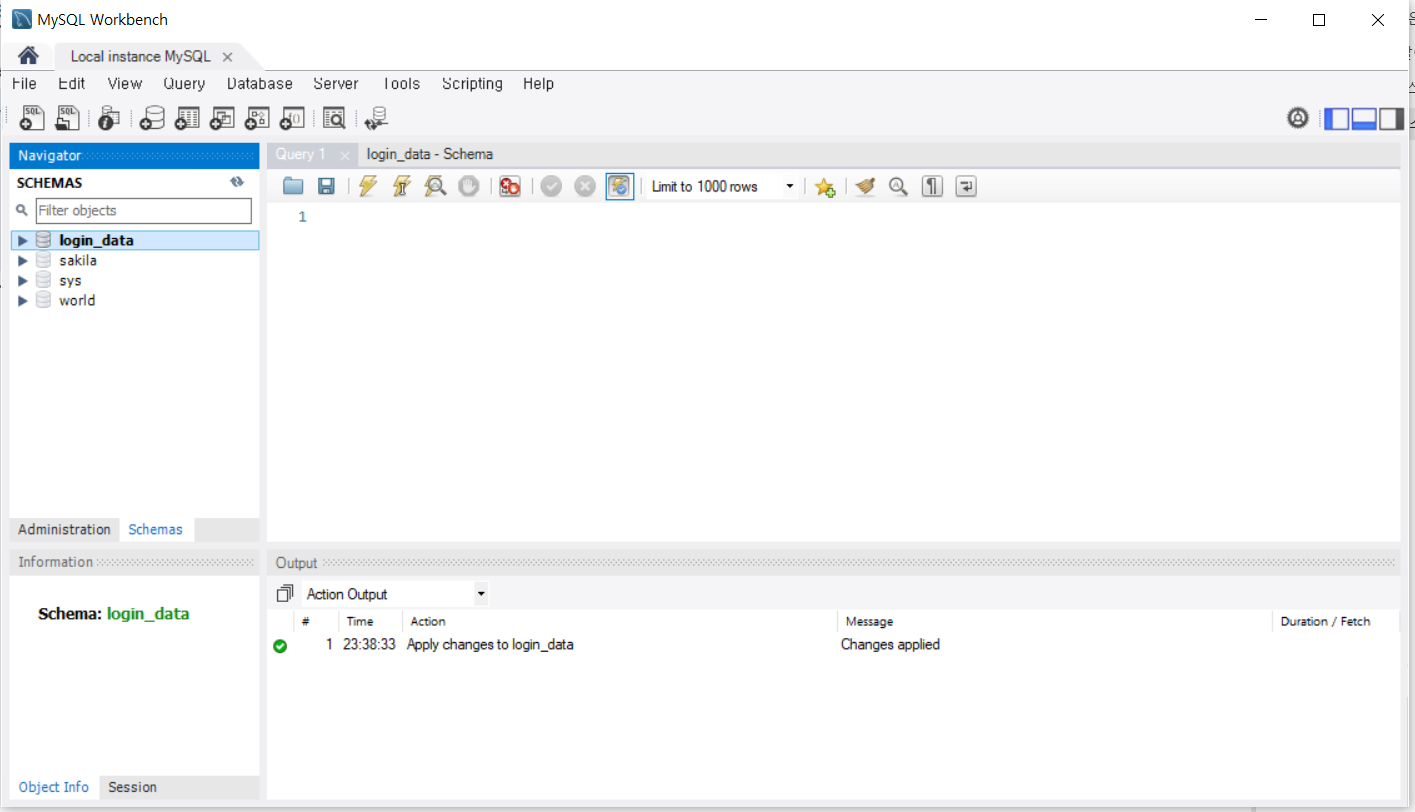
Task: Create a new SQL tab icon
Action: tap(32, 118)
